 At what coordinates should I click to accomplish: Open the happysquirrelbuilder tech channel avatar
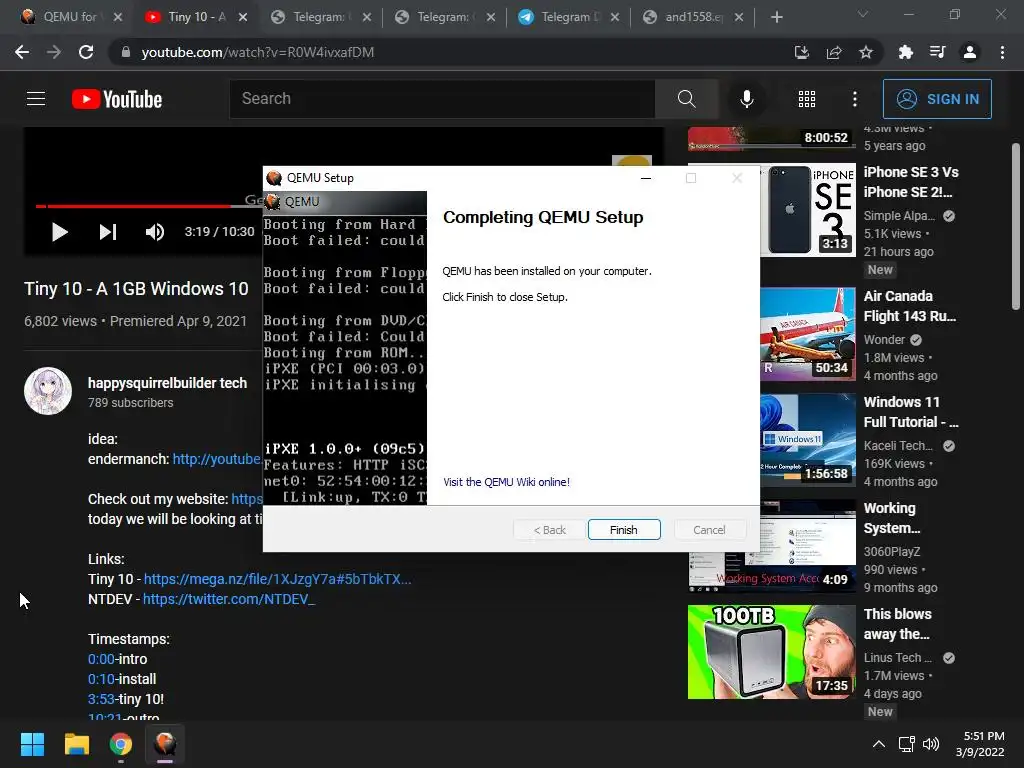click(48, 391)
